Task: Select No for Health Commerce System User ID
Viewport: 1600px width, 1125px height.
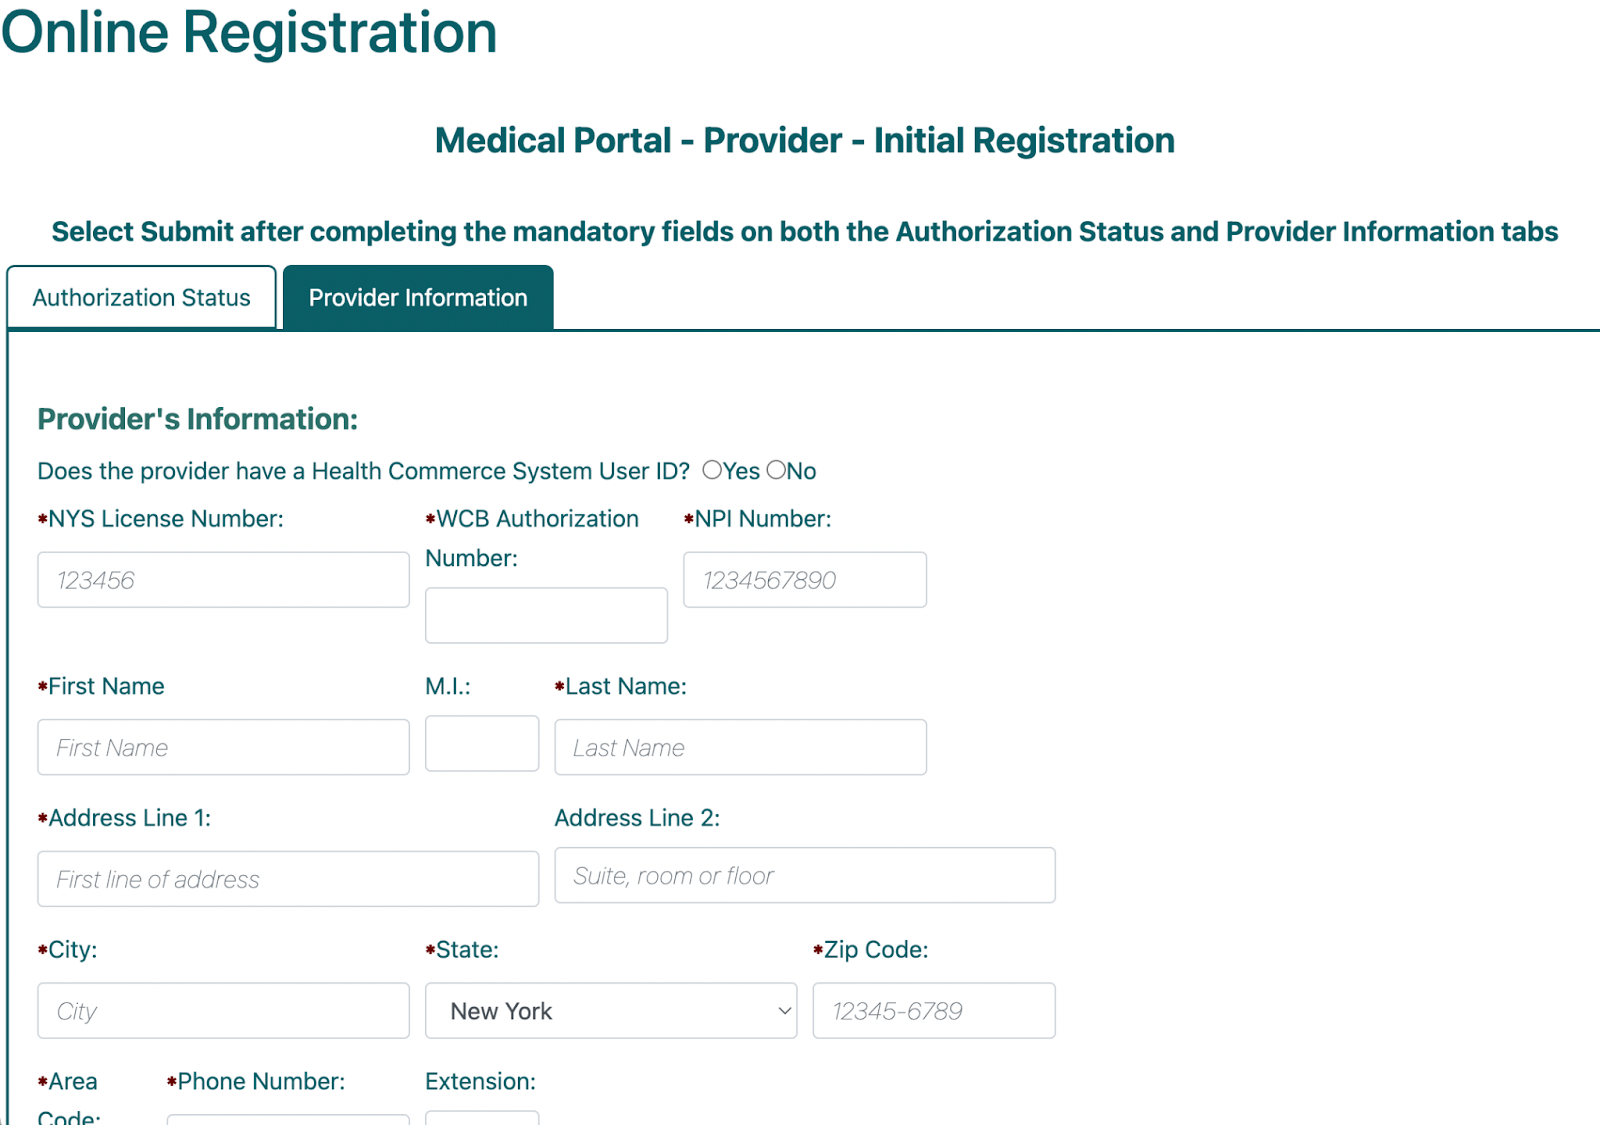Action: coord(776,470)
